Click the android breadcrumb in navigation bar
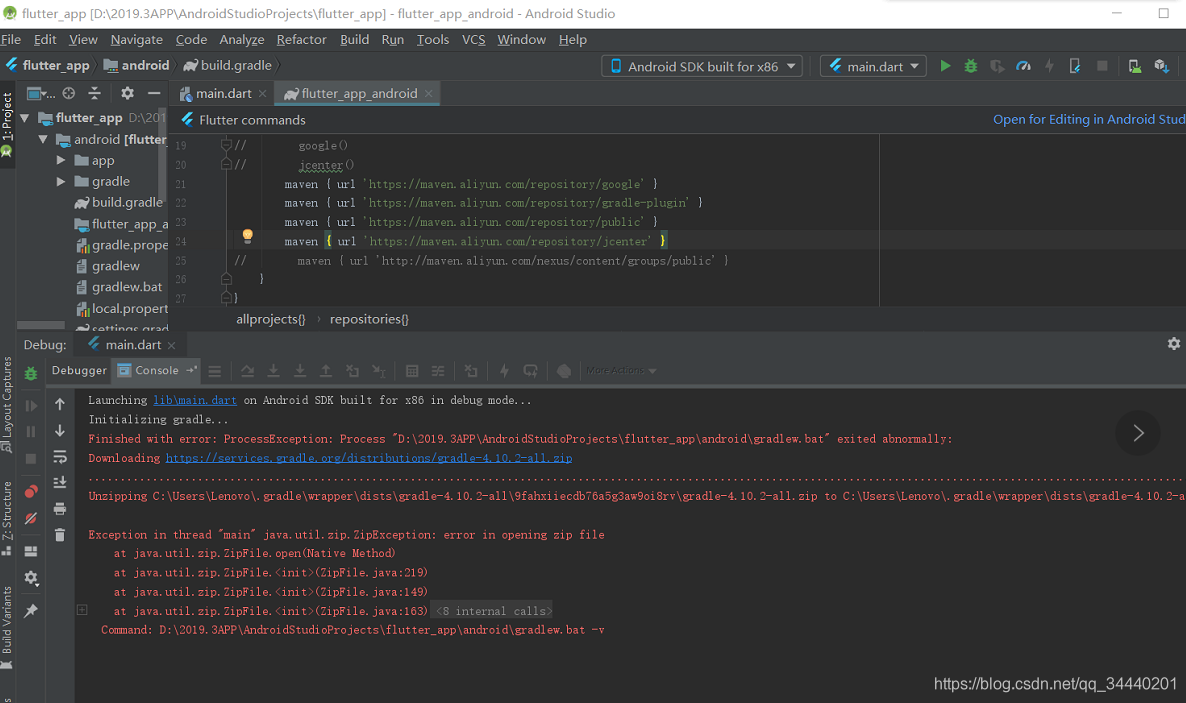Viewport: 1186px width, 703px height. coord(136,65)
